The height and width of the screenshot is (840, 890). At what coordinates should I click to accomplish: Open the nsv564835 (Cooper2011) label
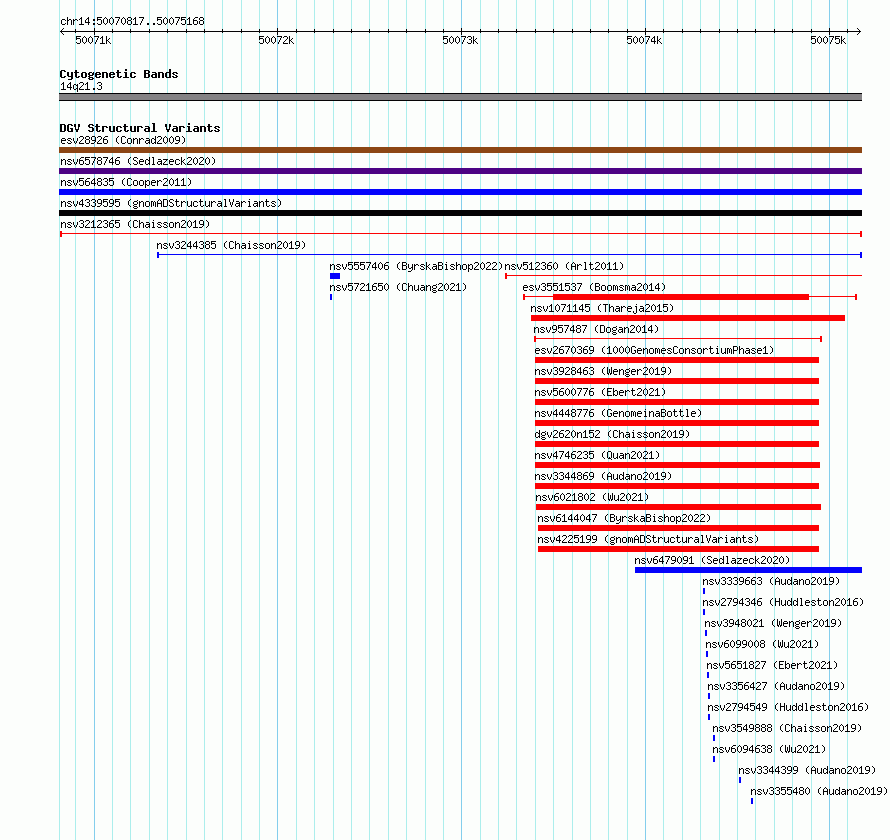tap(126, 182)
